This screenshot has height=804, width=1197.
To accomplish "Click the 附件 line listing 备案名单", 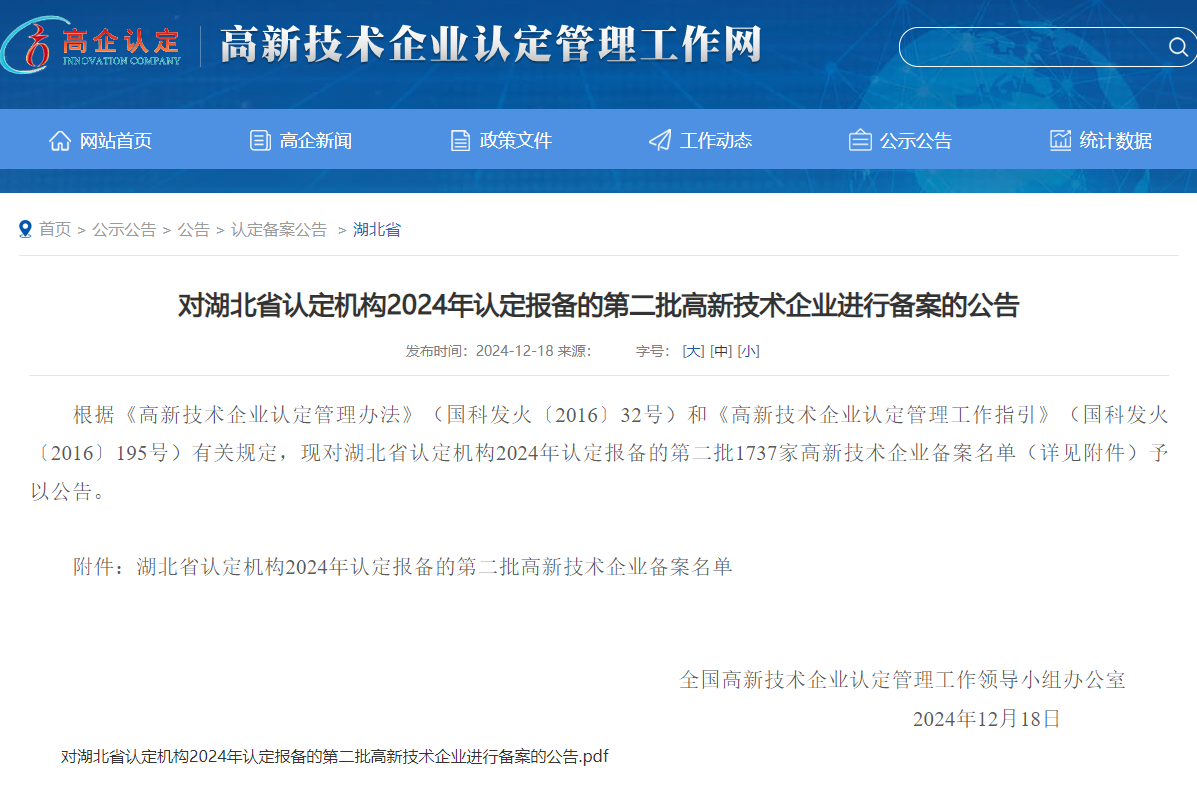I will coord(402,567).
